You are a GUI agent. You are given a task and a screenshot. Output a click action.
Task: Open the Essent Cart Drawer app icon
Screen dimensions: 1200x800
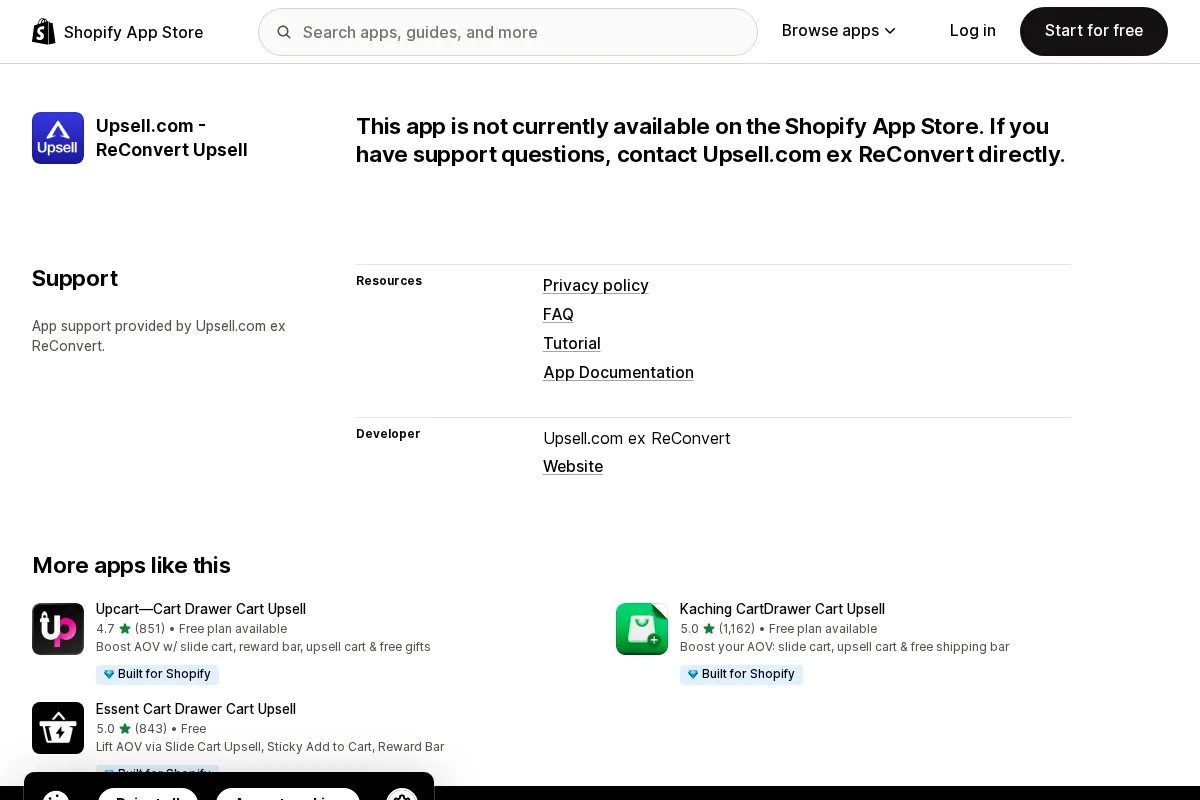(x=58, y=728)
